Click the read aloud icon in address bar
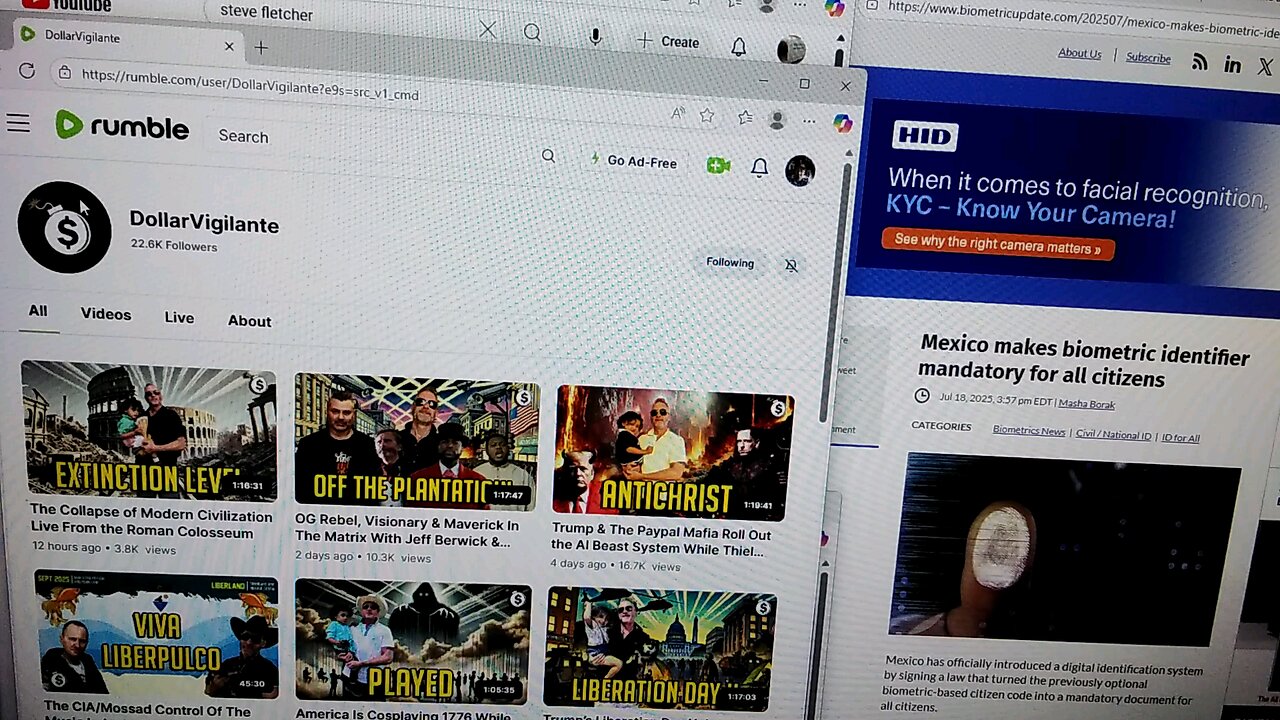 pos(678,114)
